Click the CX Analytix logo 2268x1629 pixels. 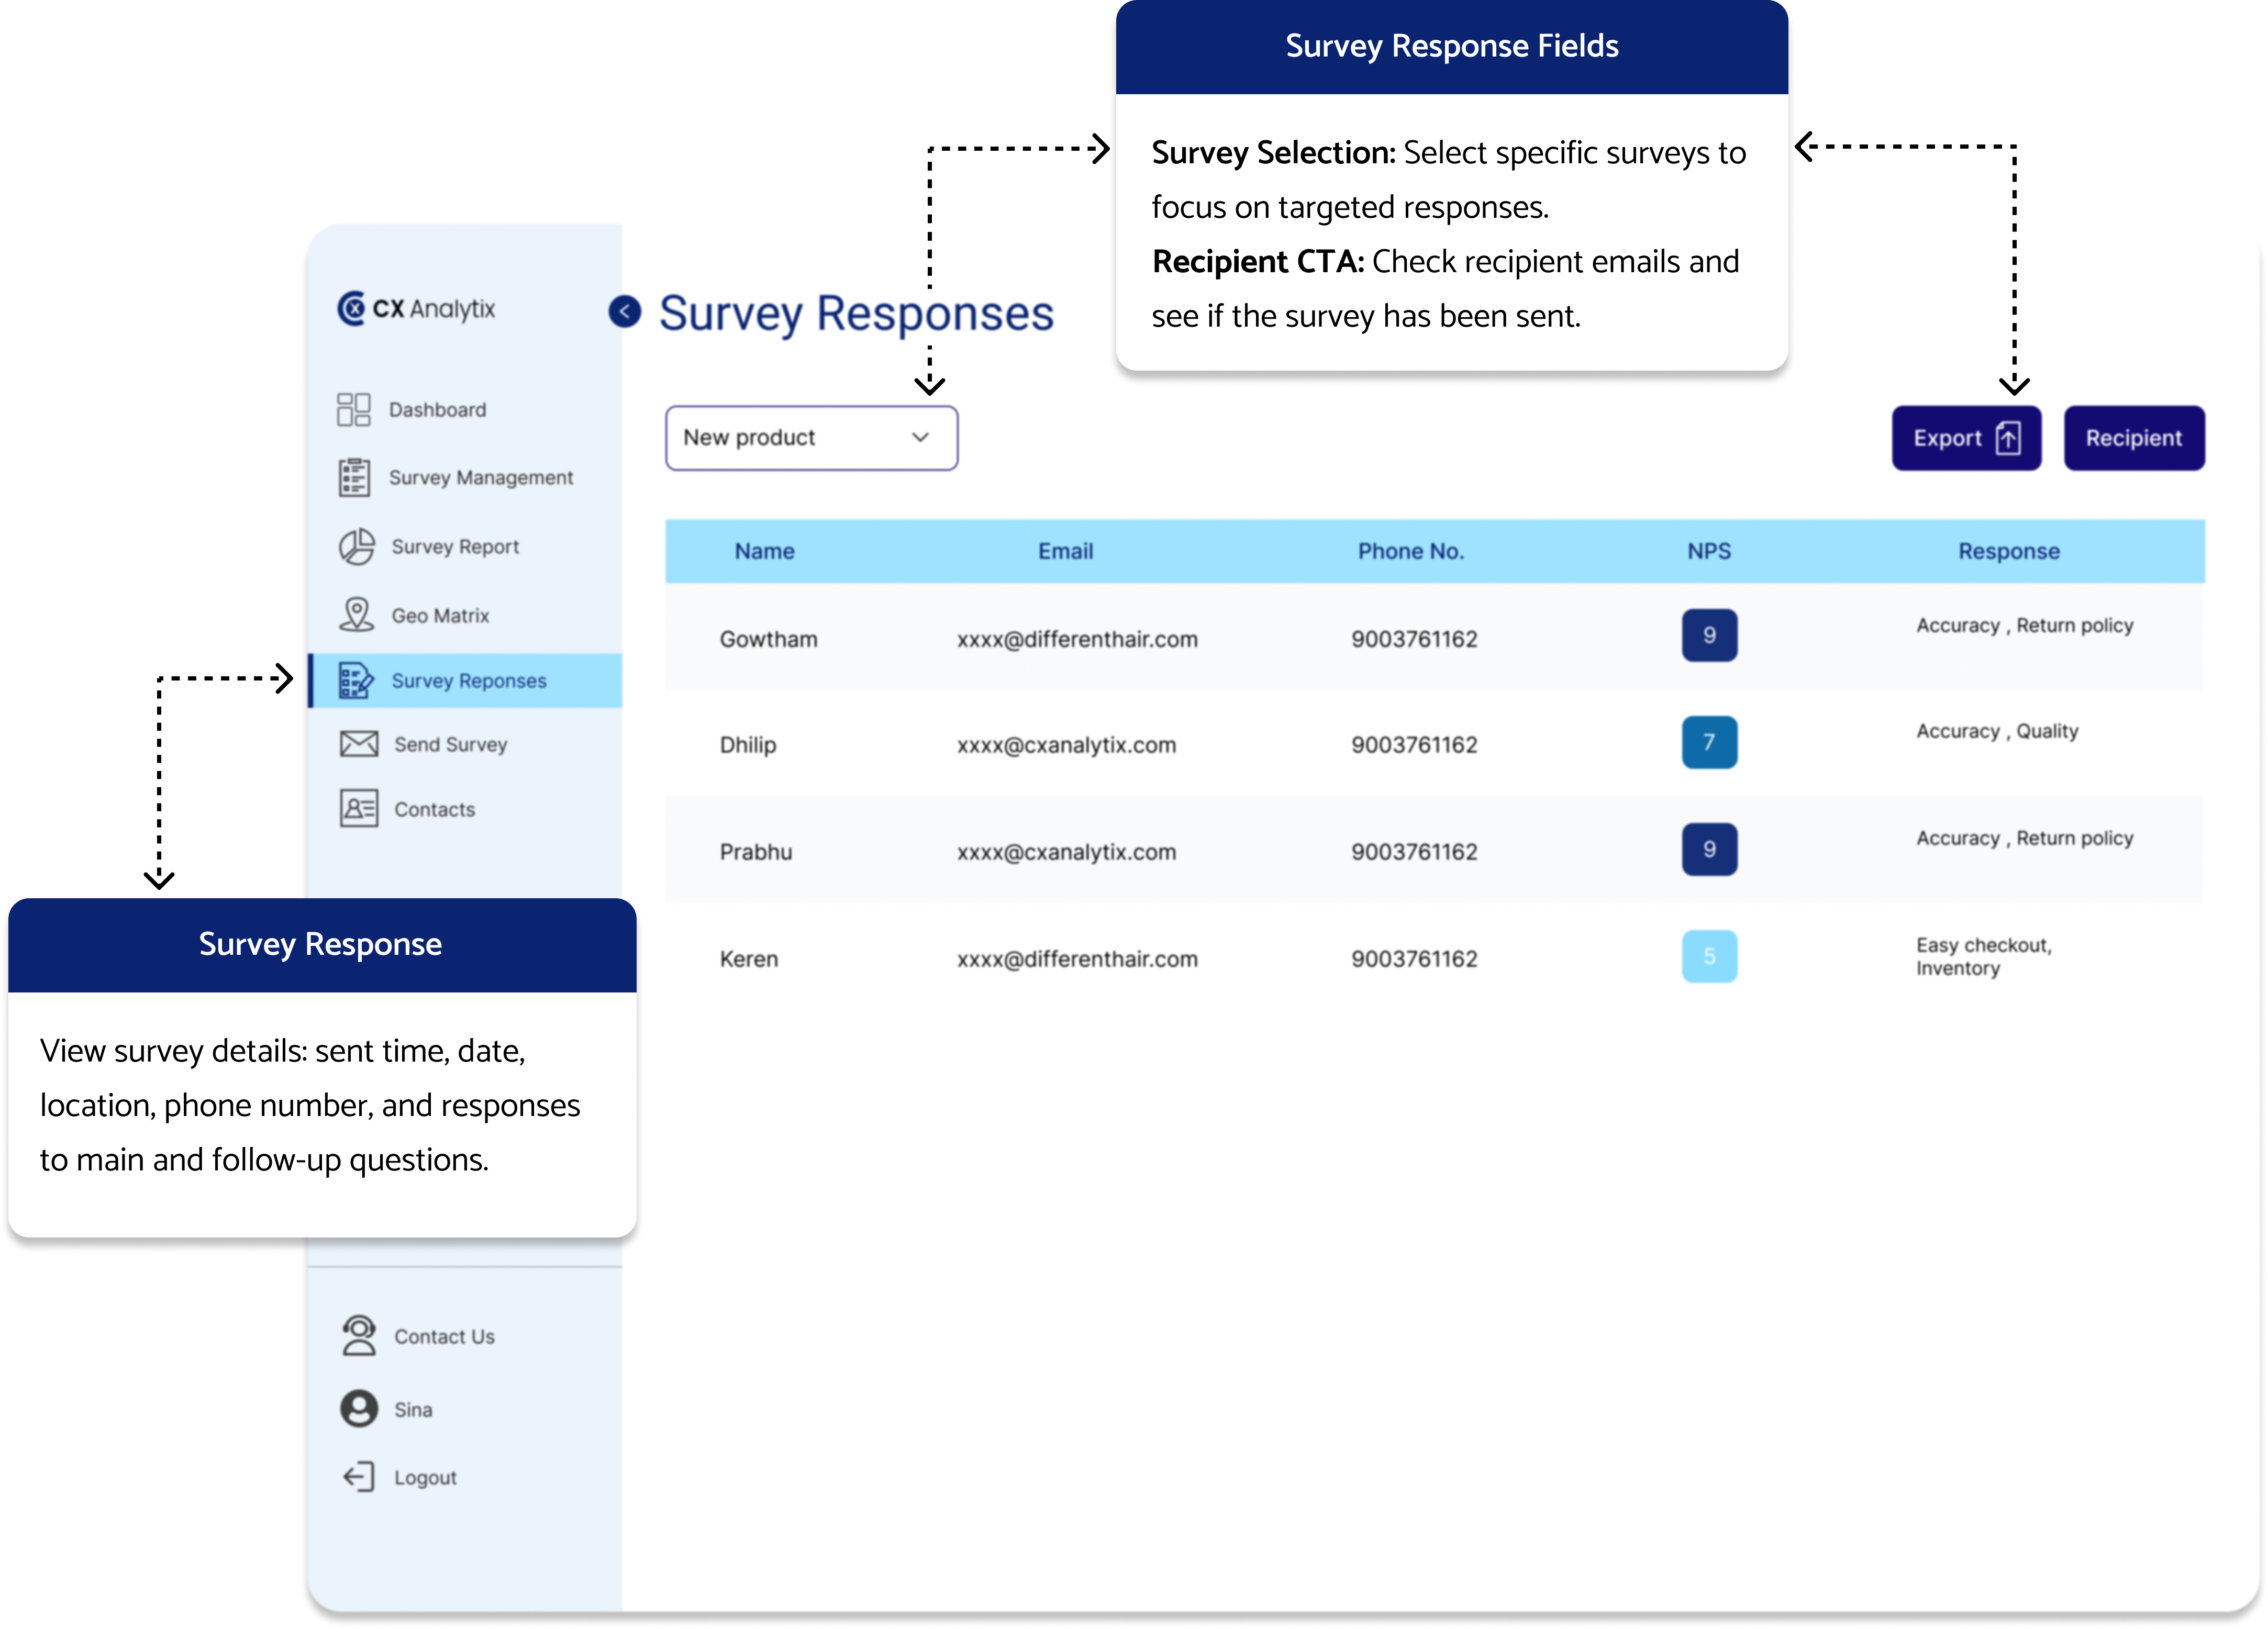pyautogui.click(x=416, y=309)
